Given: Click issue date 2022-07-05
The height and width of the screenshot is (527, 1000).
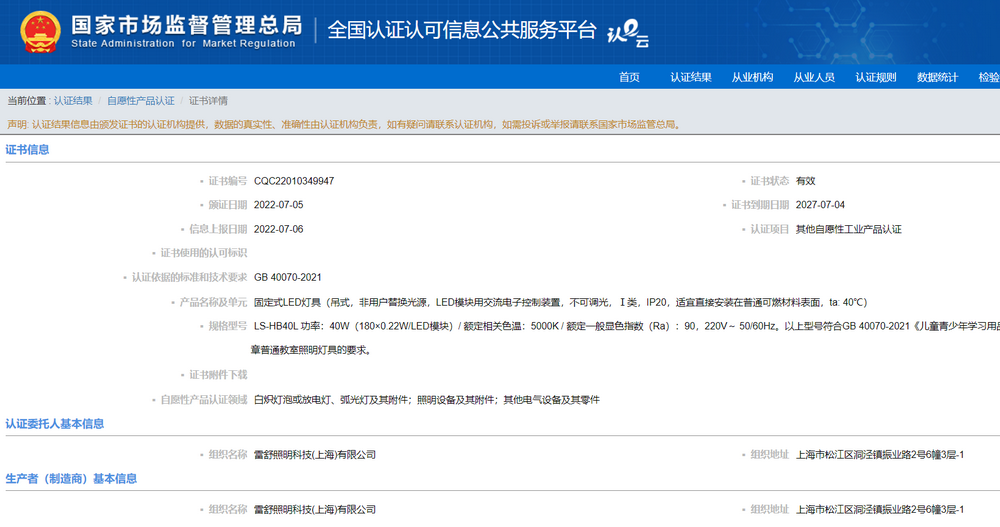Looking at the screenshot, I should (279, 205).
